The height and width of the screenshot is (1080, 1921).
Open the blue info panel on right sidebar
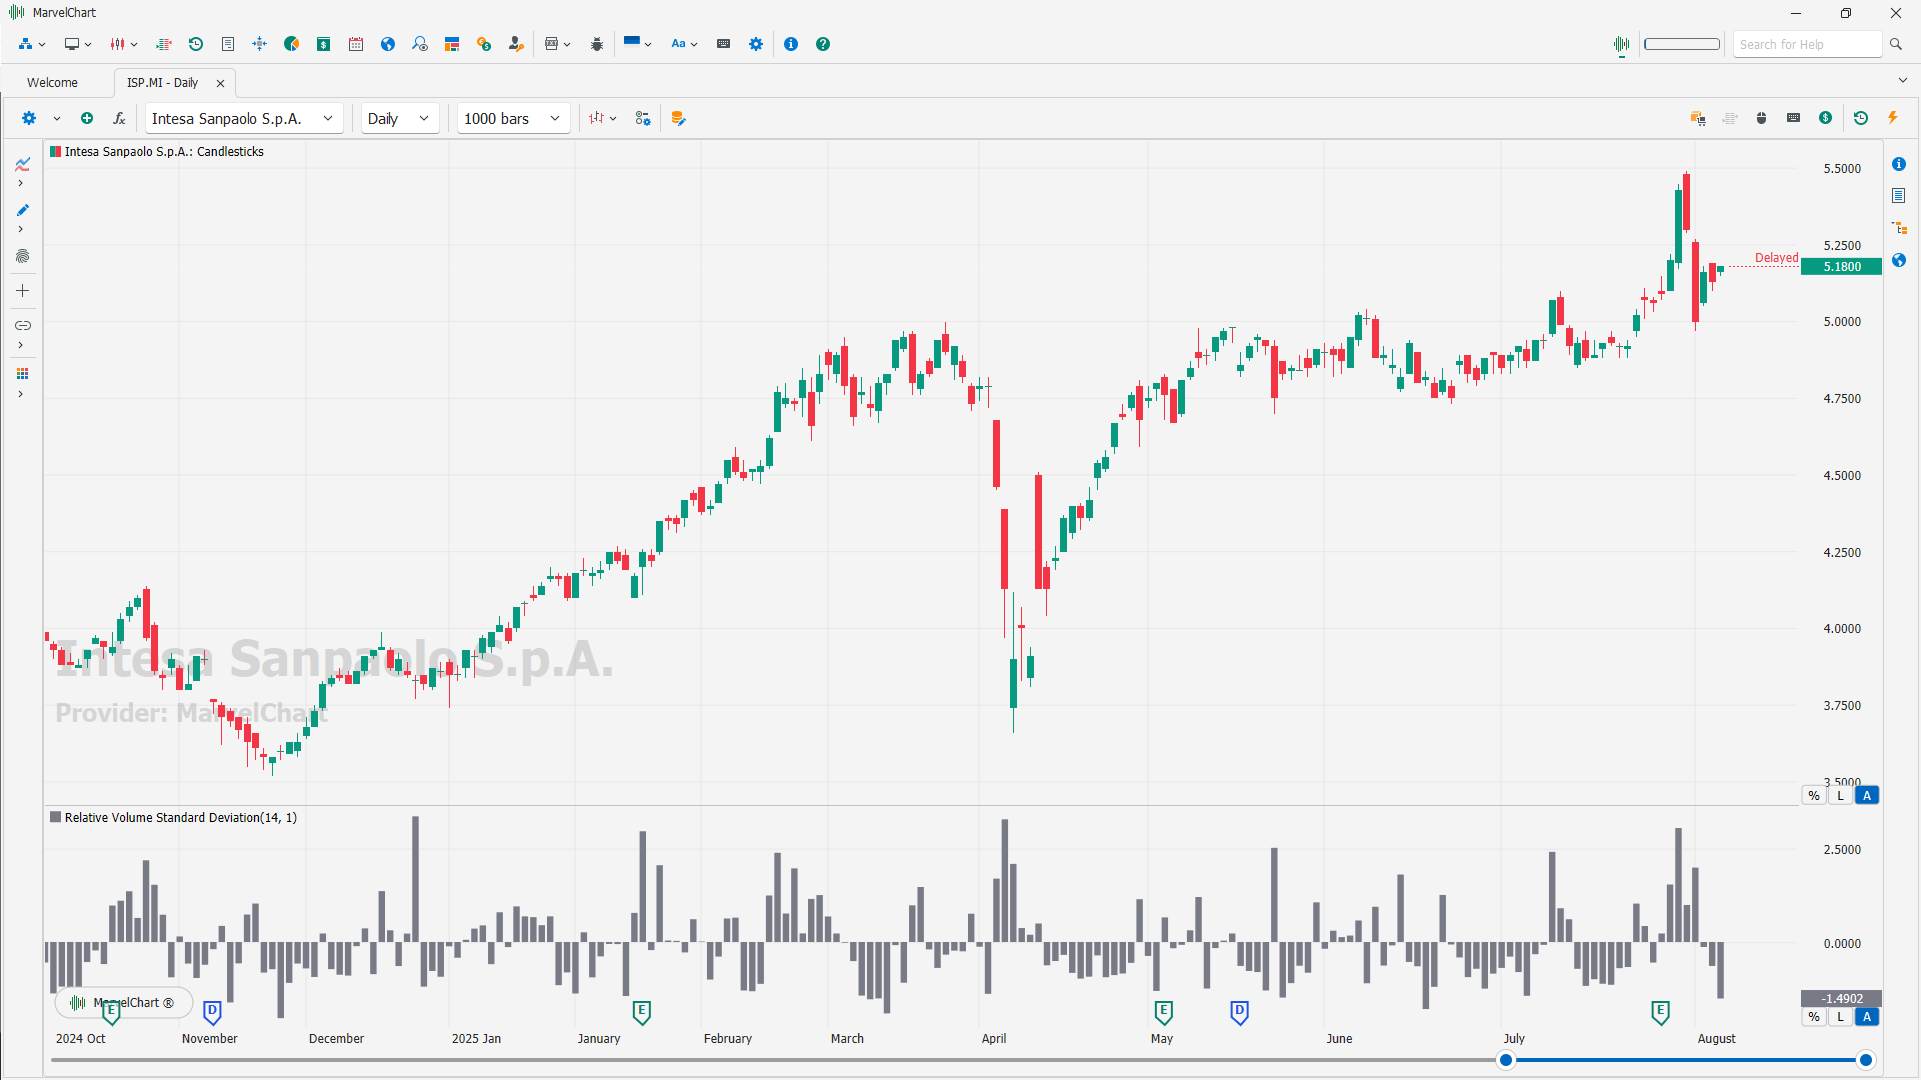point(1899,164)
